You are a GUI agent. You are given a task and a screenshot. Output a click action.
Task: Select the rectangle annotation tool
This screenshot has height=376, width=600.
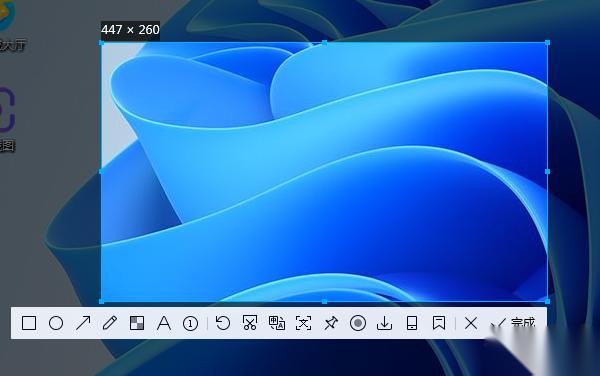coord(29,323)
